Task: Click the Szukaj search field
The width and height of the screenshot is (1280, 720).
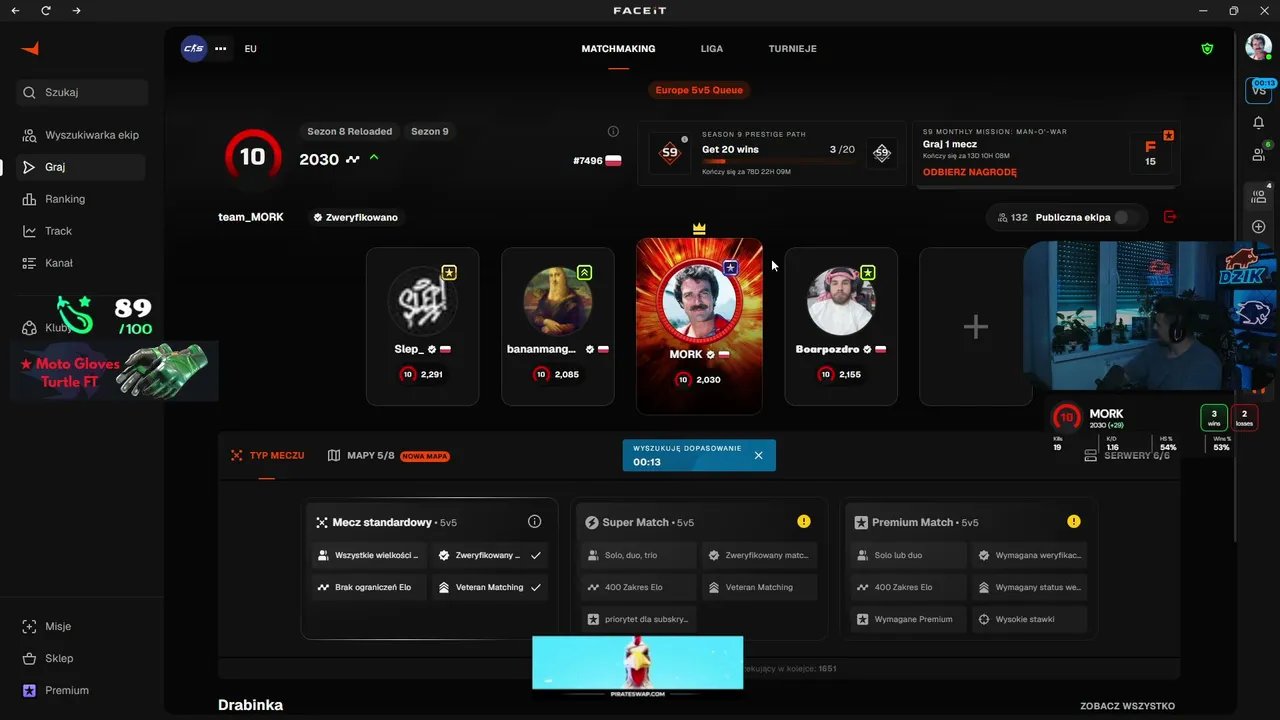Action: pyautogui.click(x=82, y=92)
